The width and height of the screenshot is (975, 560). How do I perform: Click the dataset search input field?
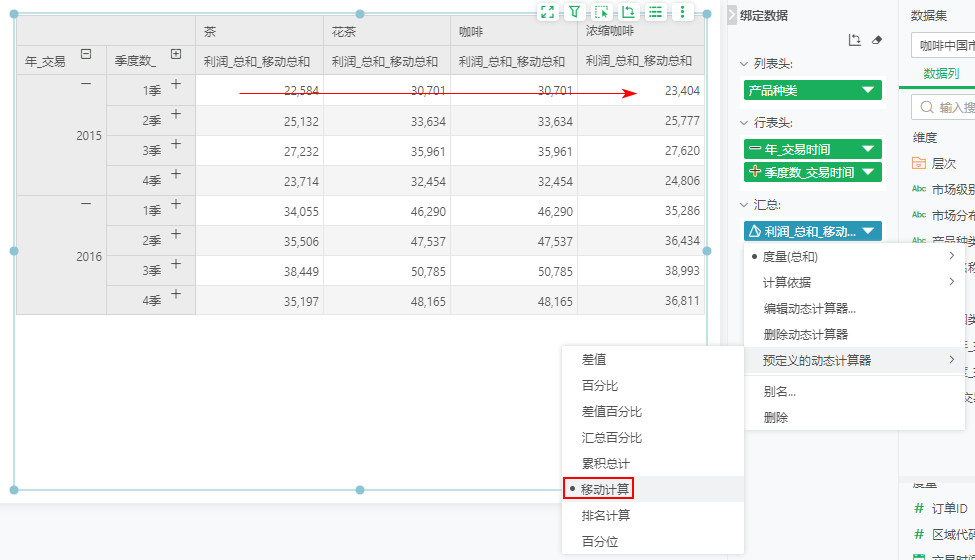[943, 107]
